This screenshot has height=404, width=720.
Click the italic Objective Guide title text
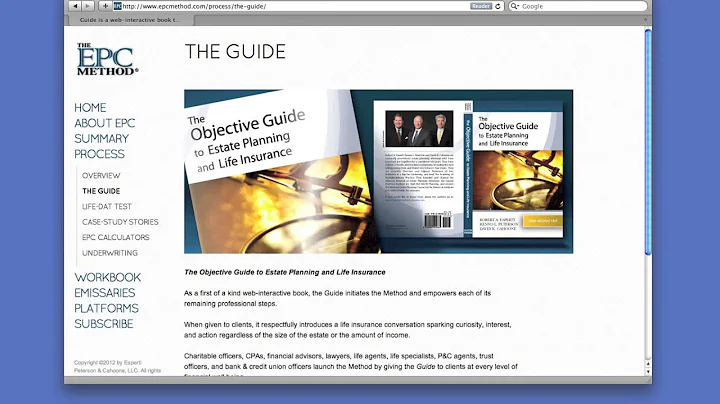pyautogui.click(x=285, y=272)
